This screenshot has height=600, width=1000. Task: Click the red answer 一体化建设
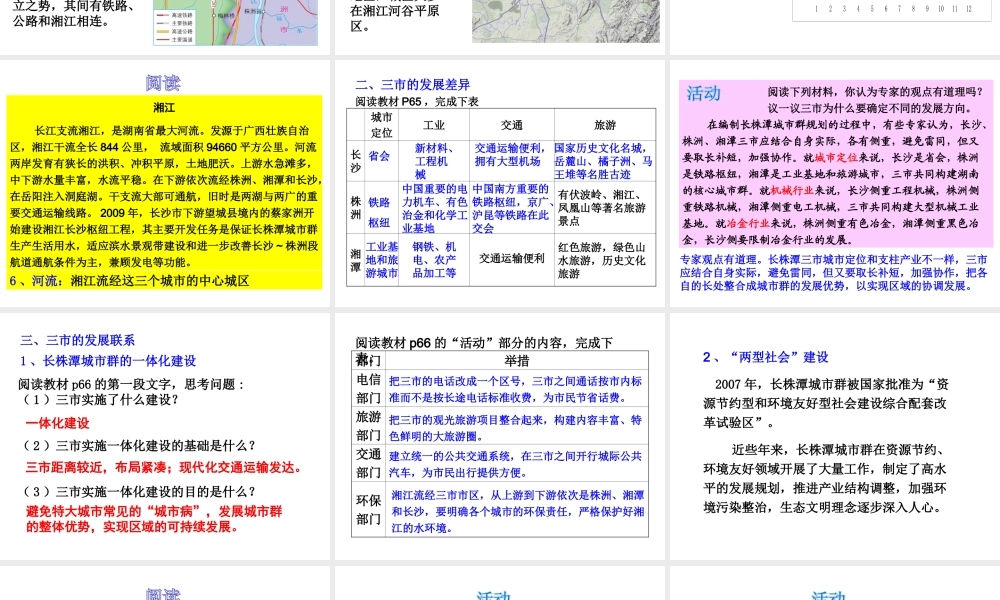tap(57, 423)
